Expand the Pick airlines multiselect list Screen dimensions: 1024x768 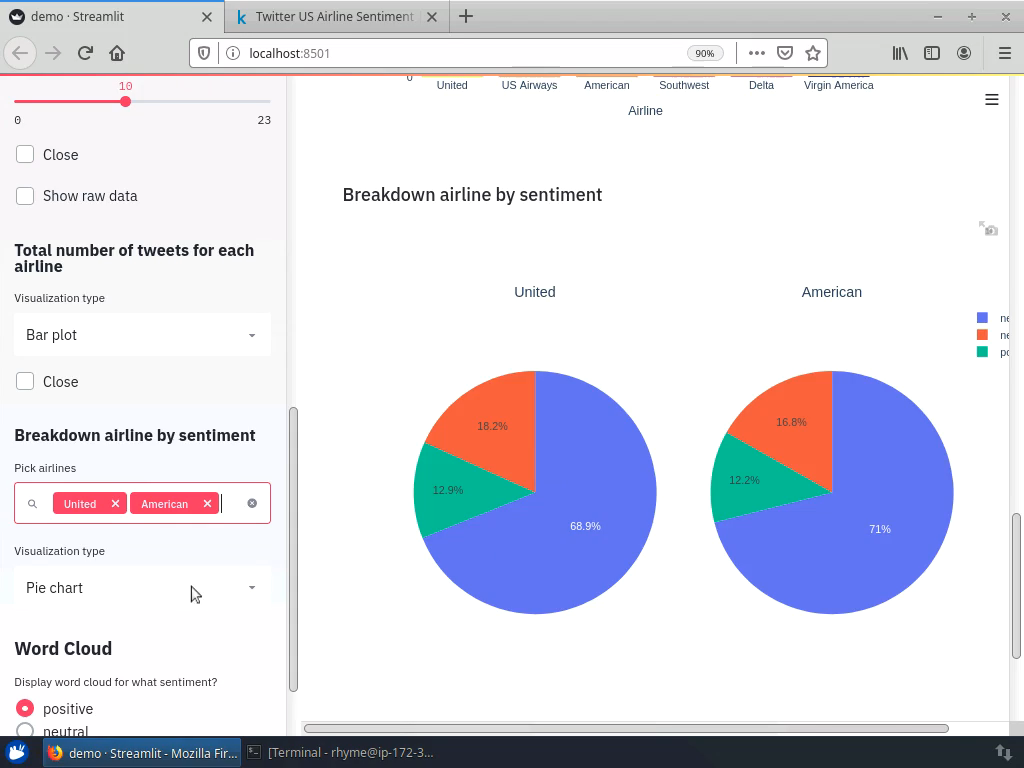pos(141,503)
